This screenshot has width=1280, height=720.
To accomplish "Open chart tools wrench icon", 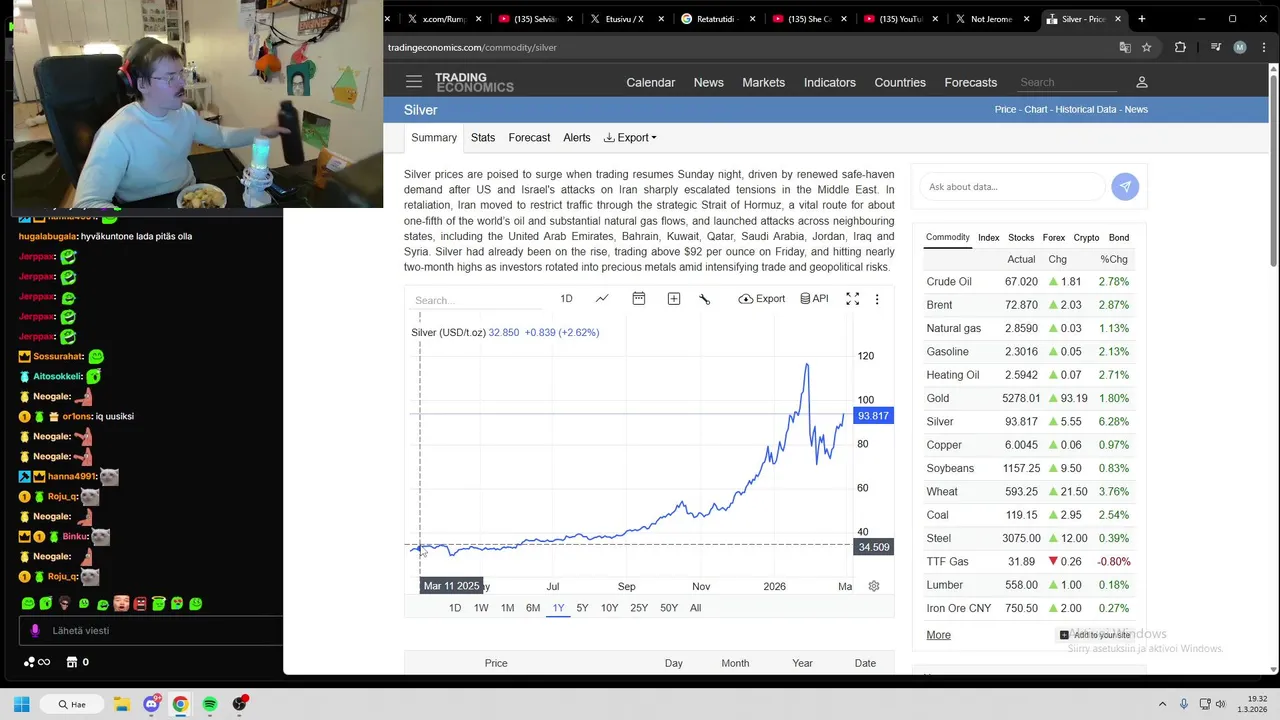I will pos(705,299).
